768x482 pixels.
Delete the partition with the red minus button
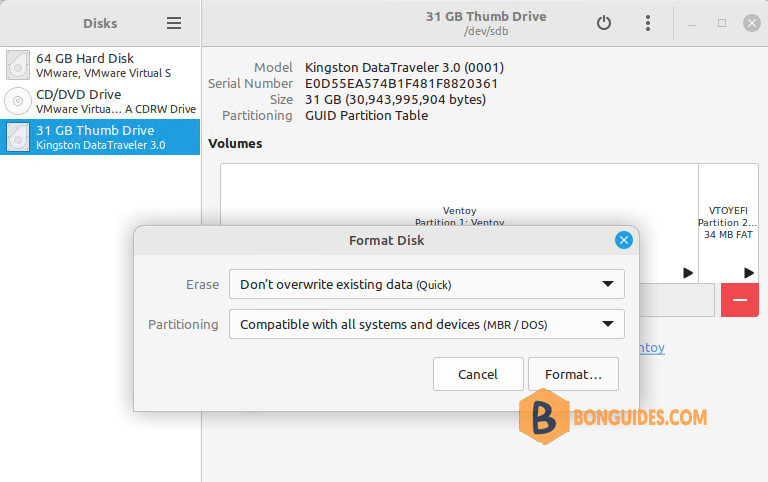(x=740, y=300)
